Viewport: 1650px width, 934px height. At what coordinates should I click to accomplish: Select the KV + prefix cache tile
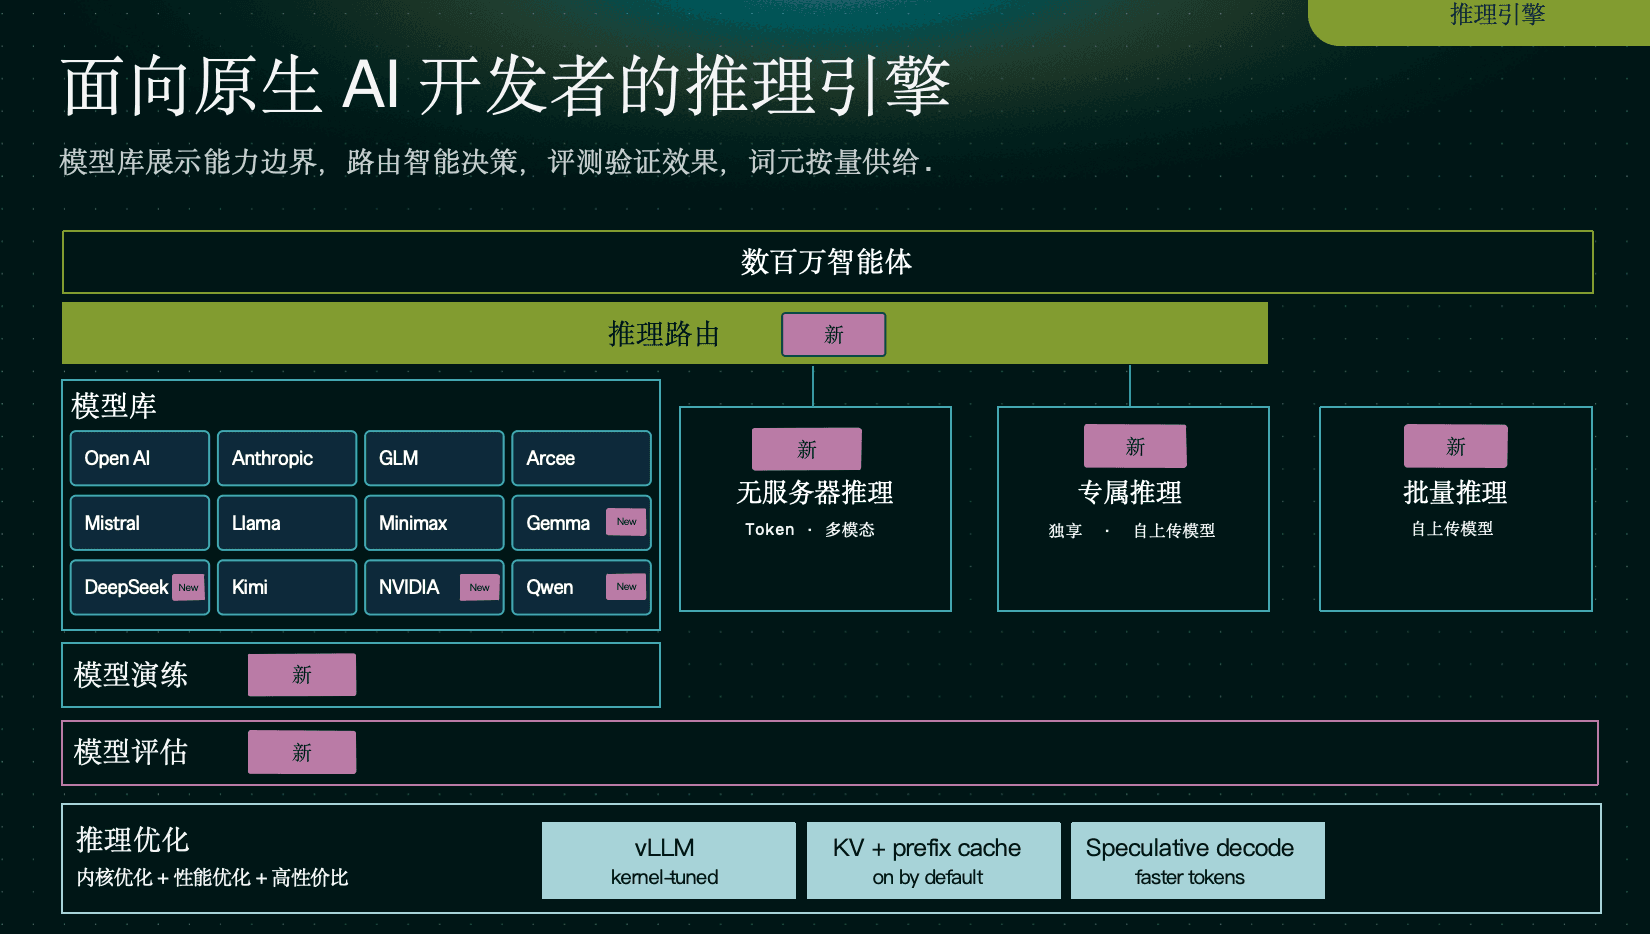coord(933,860)
